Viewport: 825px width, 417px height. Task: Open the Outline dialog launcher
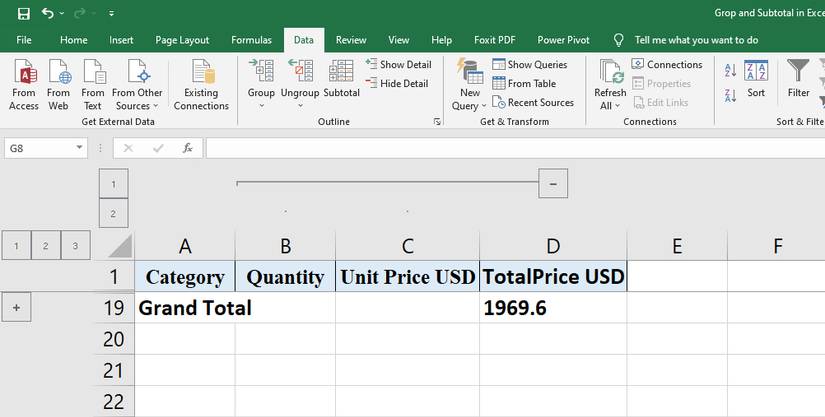(x=437, y=121)
